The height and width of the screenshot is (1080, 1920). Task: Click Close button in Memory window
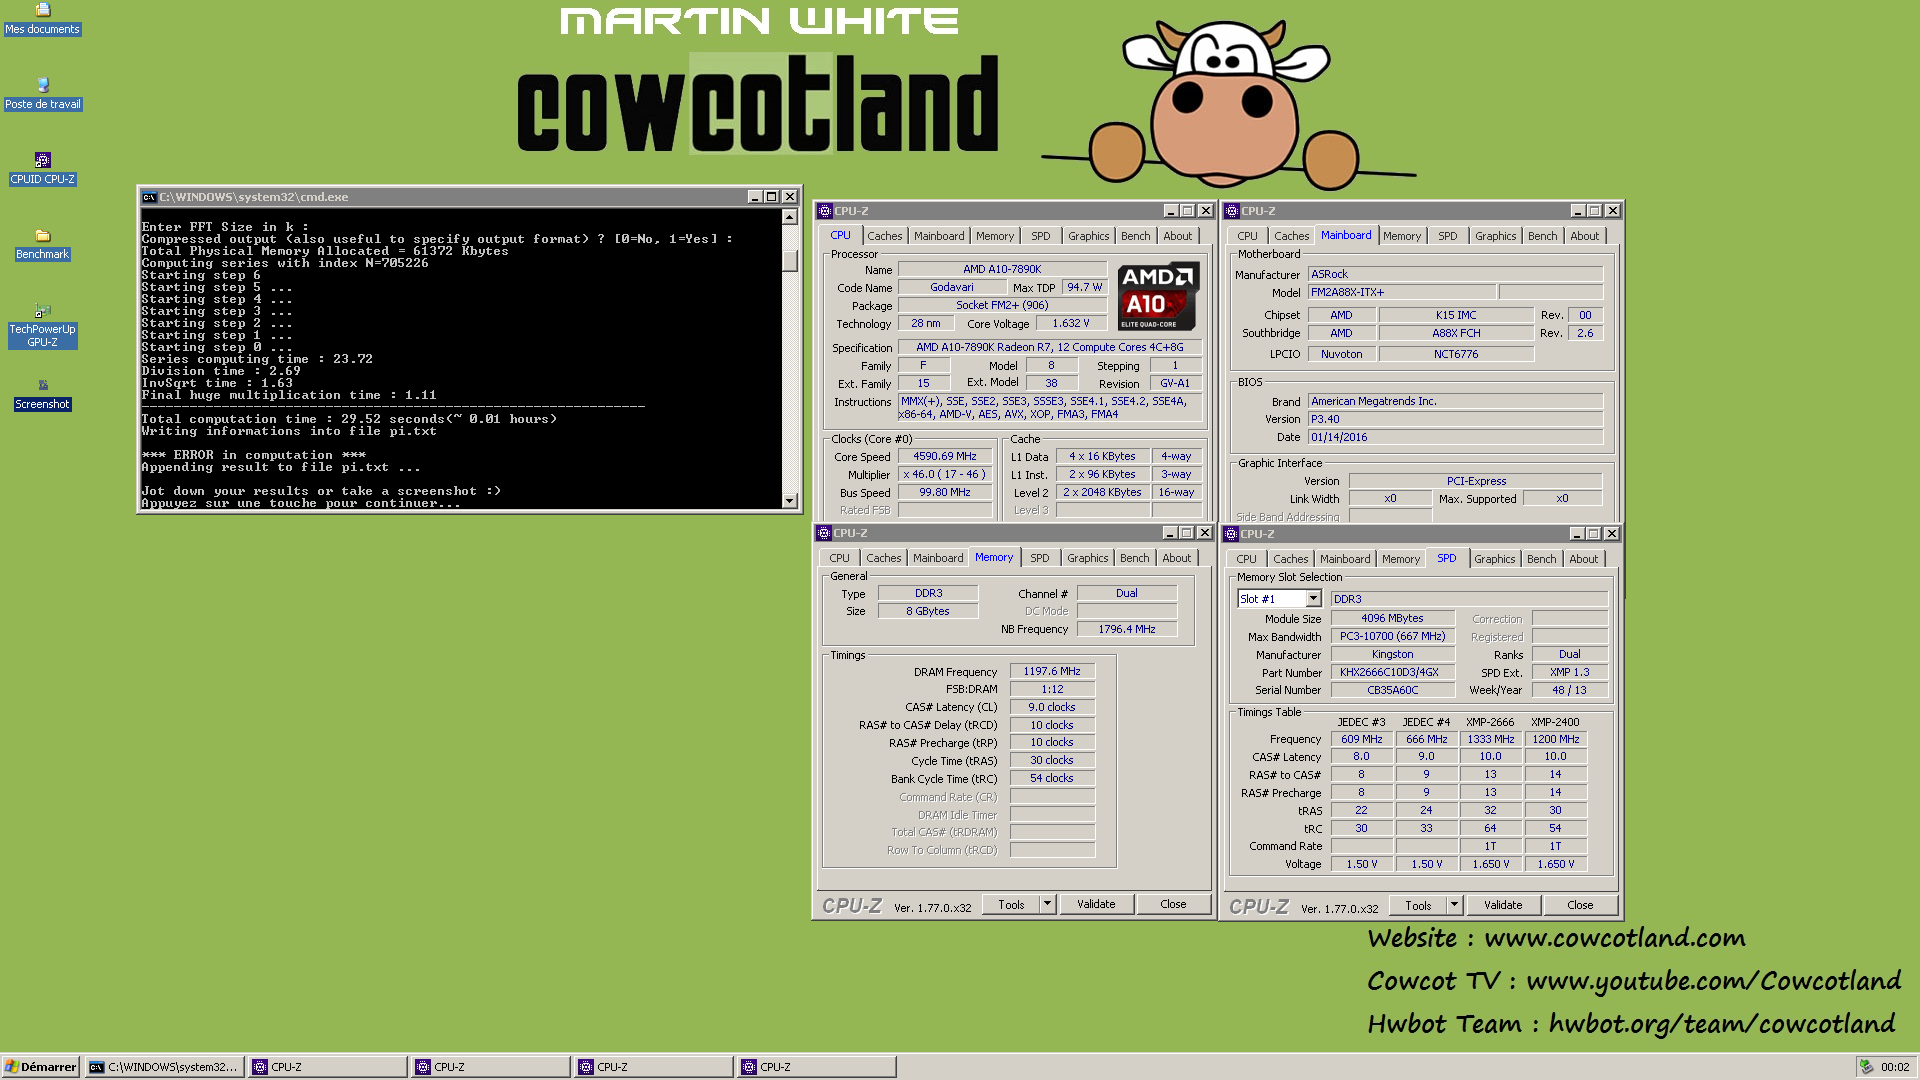1173,904
